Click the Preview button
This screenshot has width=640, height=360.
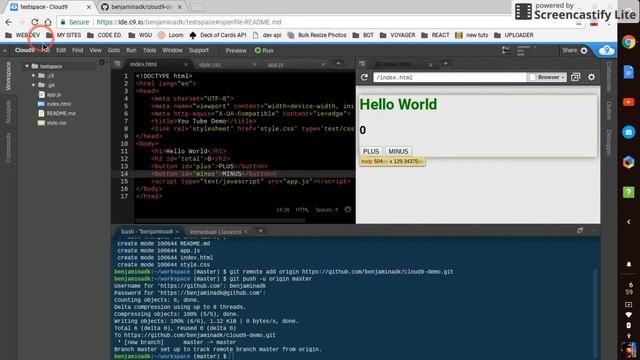[236, 51]
